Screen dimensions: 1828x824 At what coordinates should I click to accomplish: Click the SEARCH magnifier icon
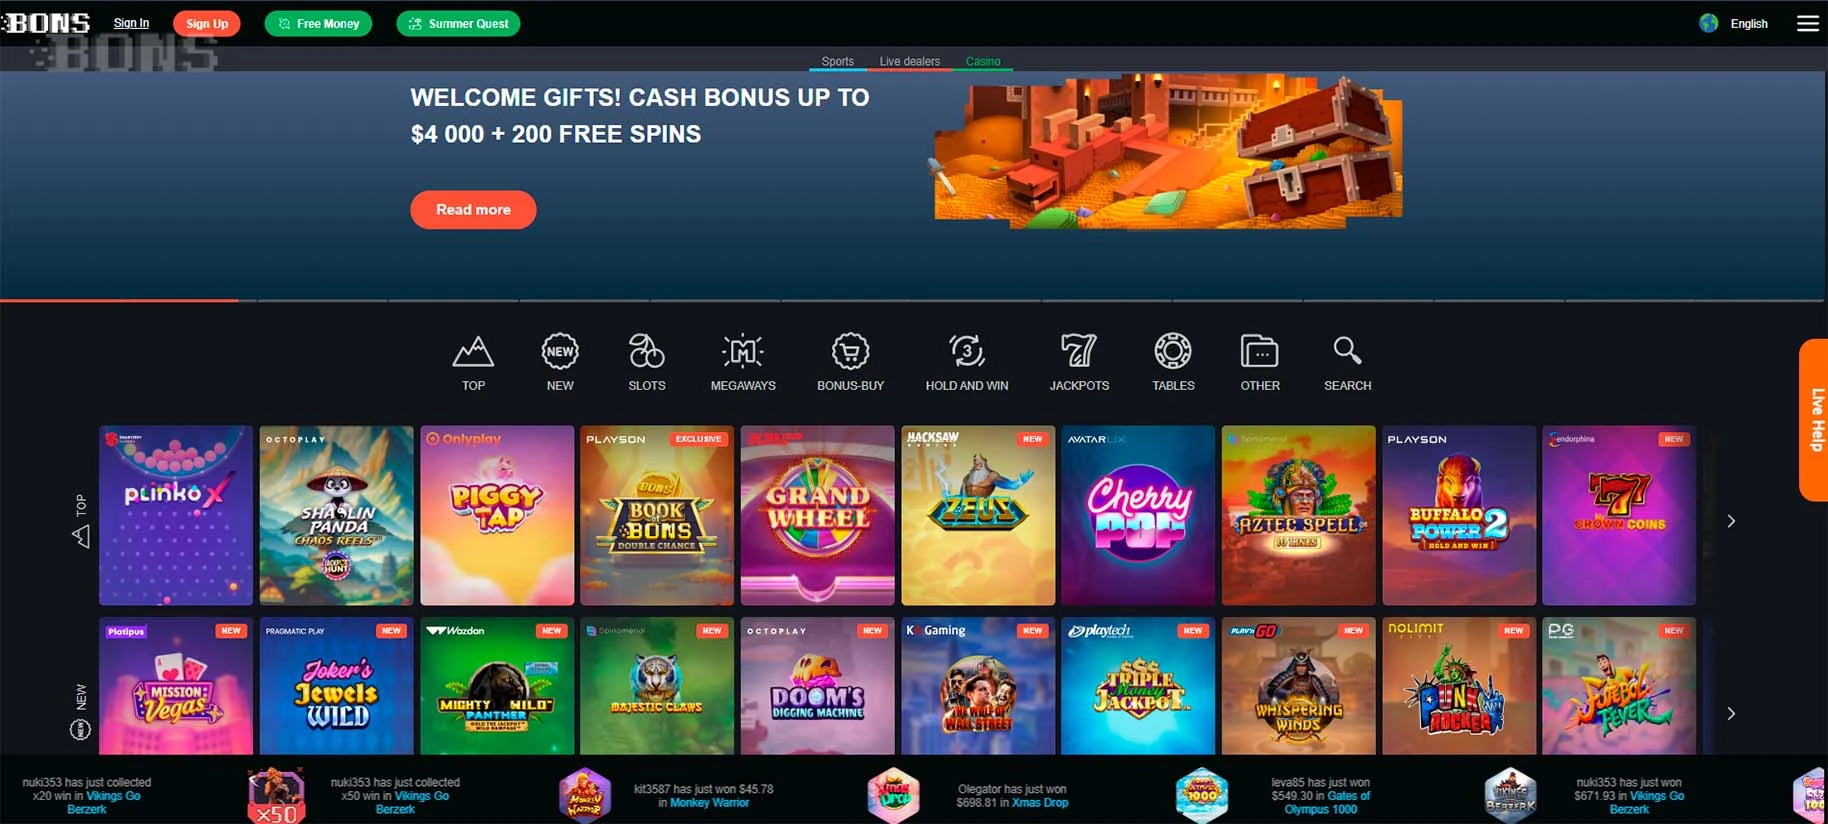click(x=1347, y=351)
